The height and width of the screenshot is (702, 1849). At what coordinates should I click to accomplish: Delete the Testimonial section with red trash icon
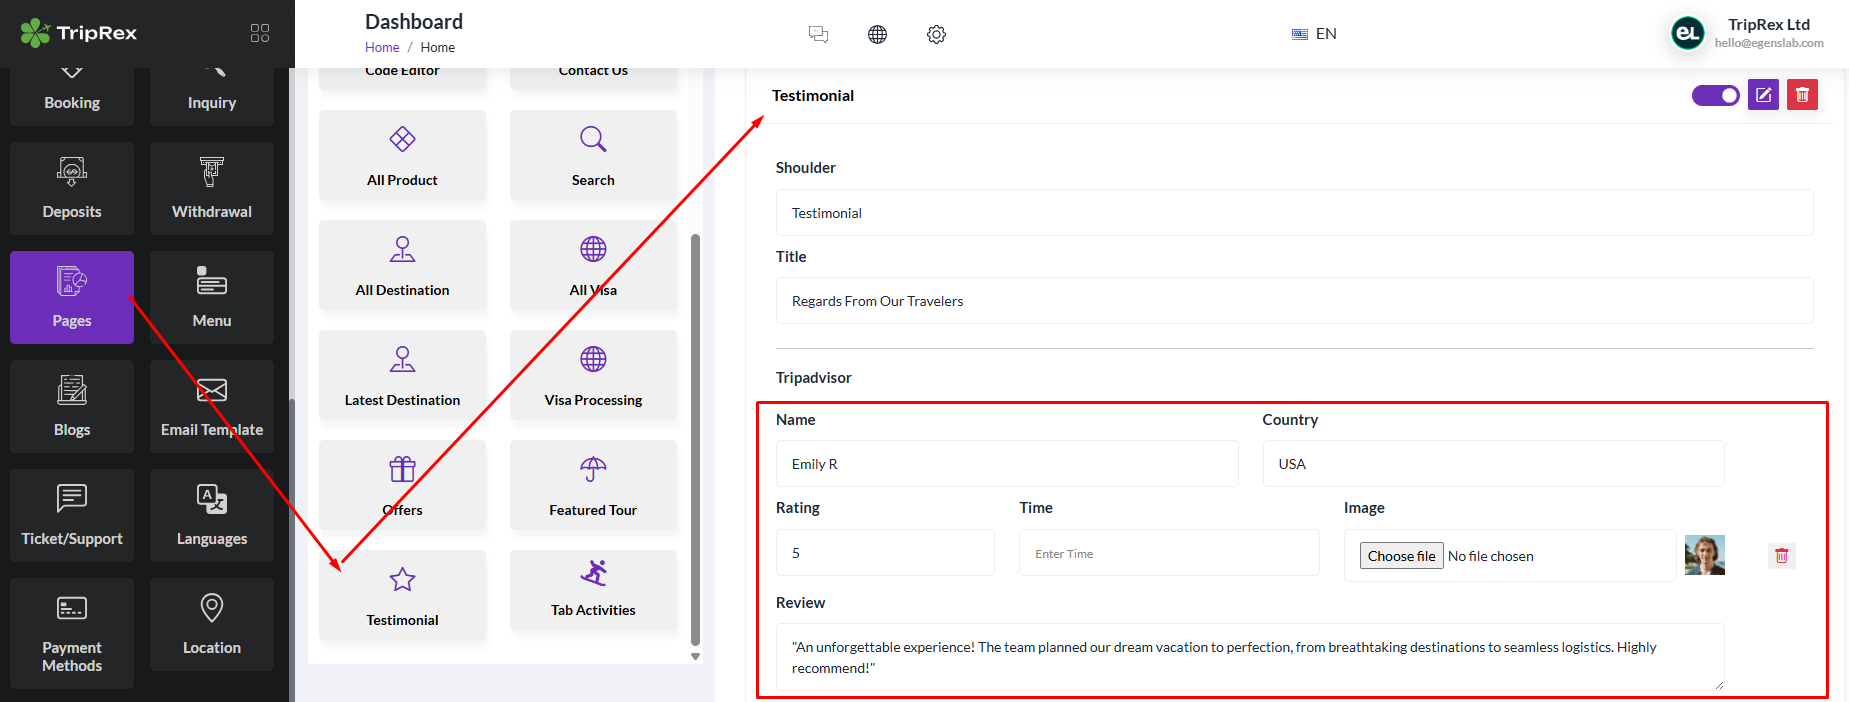coord(1802,95)
